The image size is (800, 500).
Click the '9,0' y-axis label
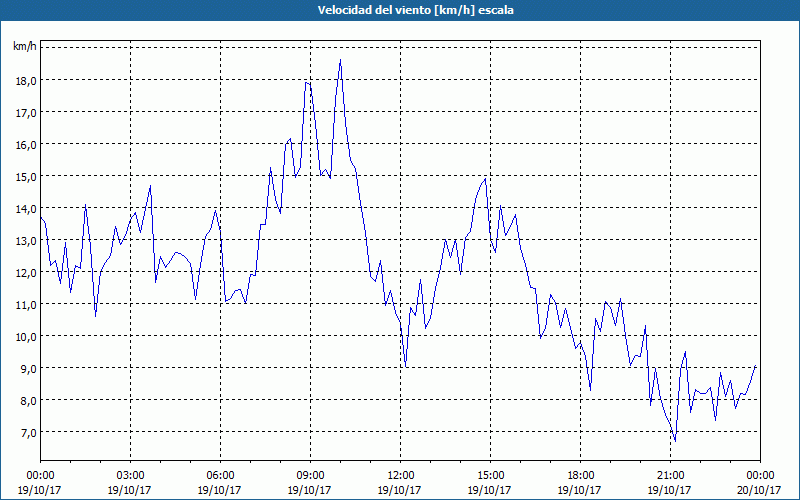(29, 368)
